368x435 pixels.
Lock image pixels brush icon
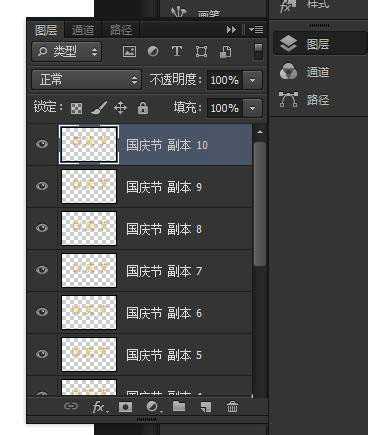pyautogui.click(x=99, y=108)
